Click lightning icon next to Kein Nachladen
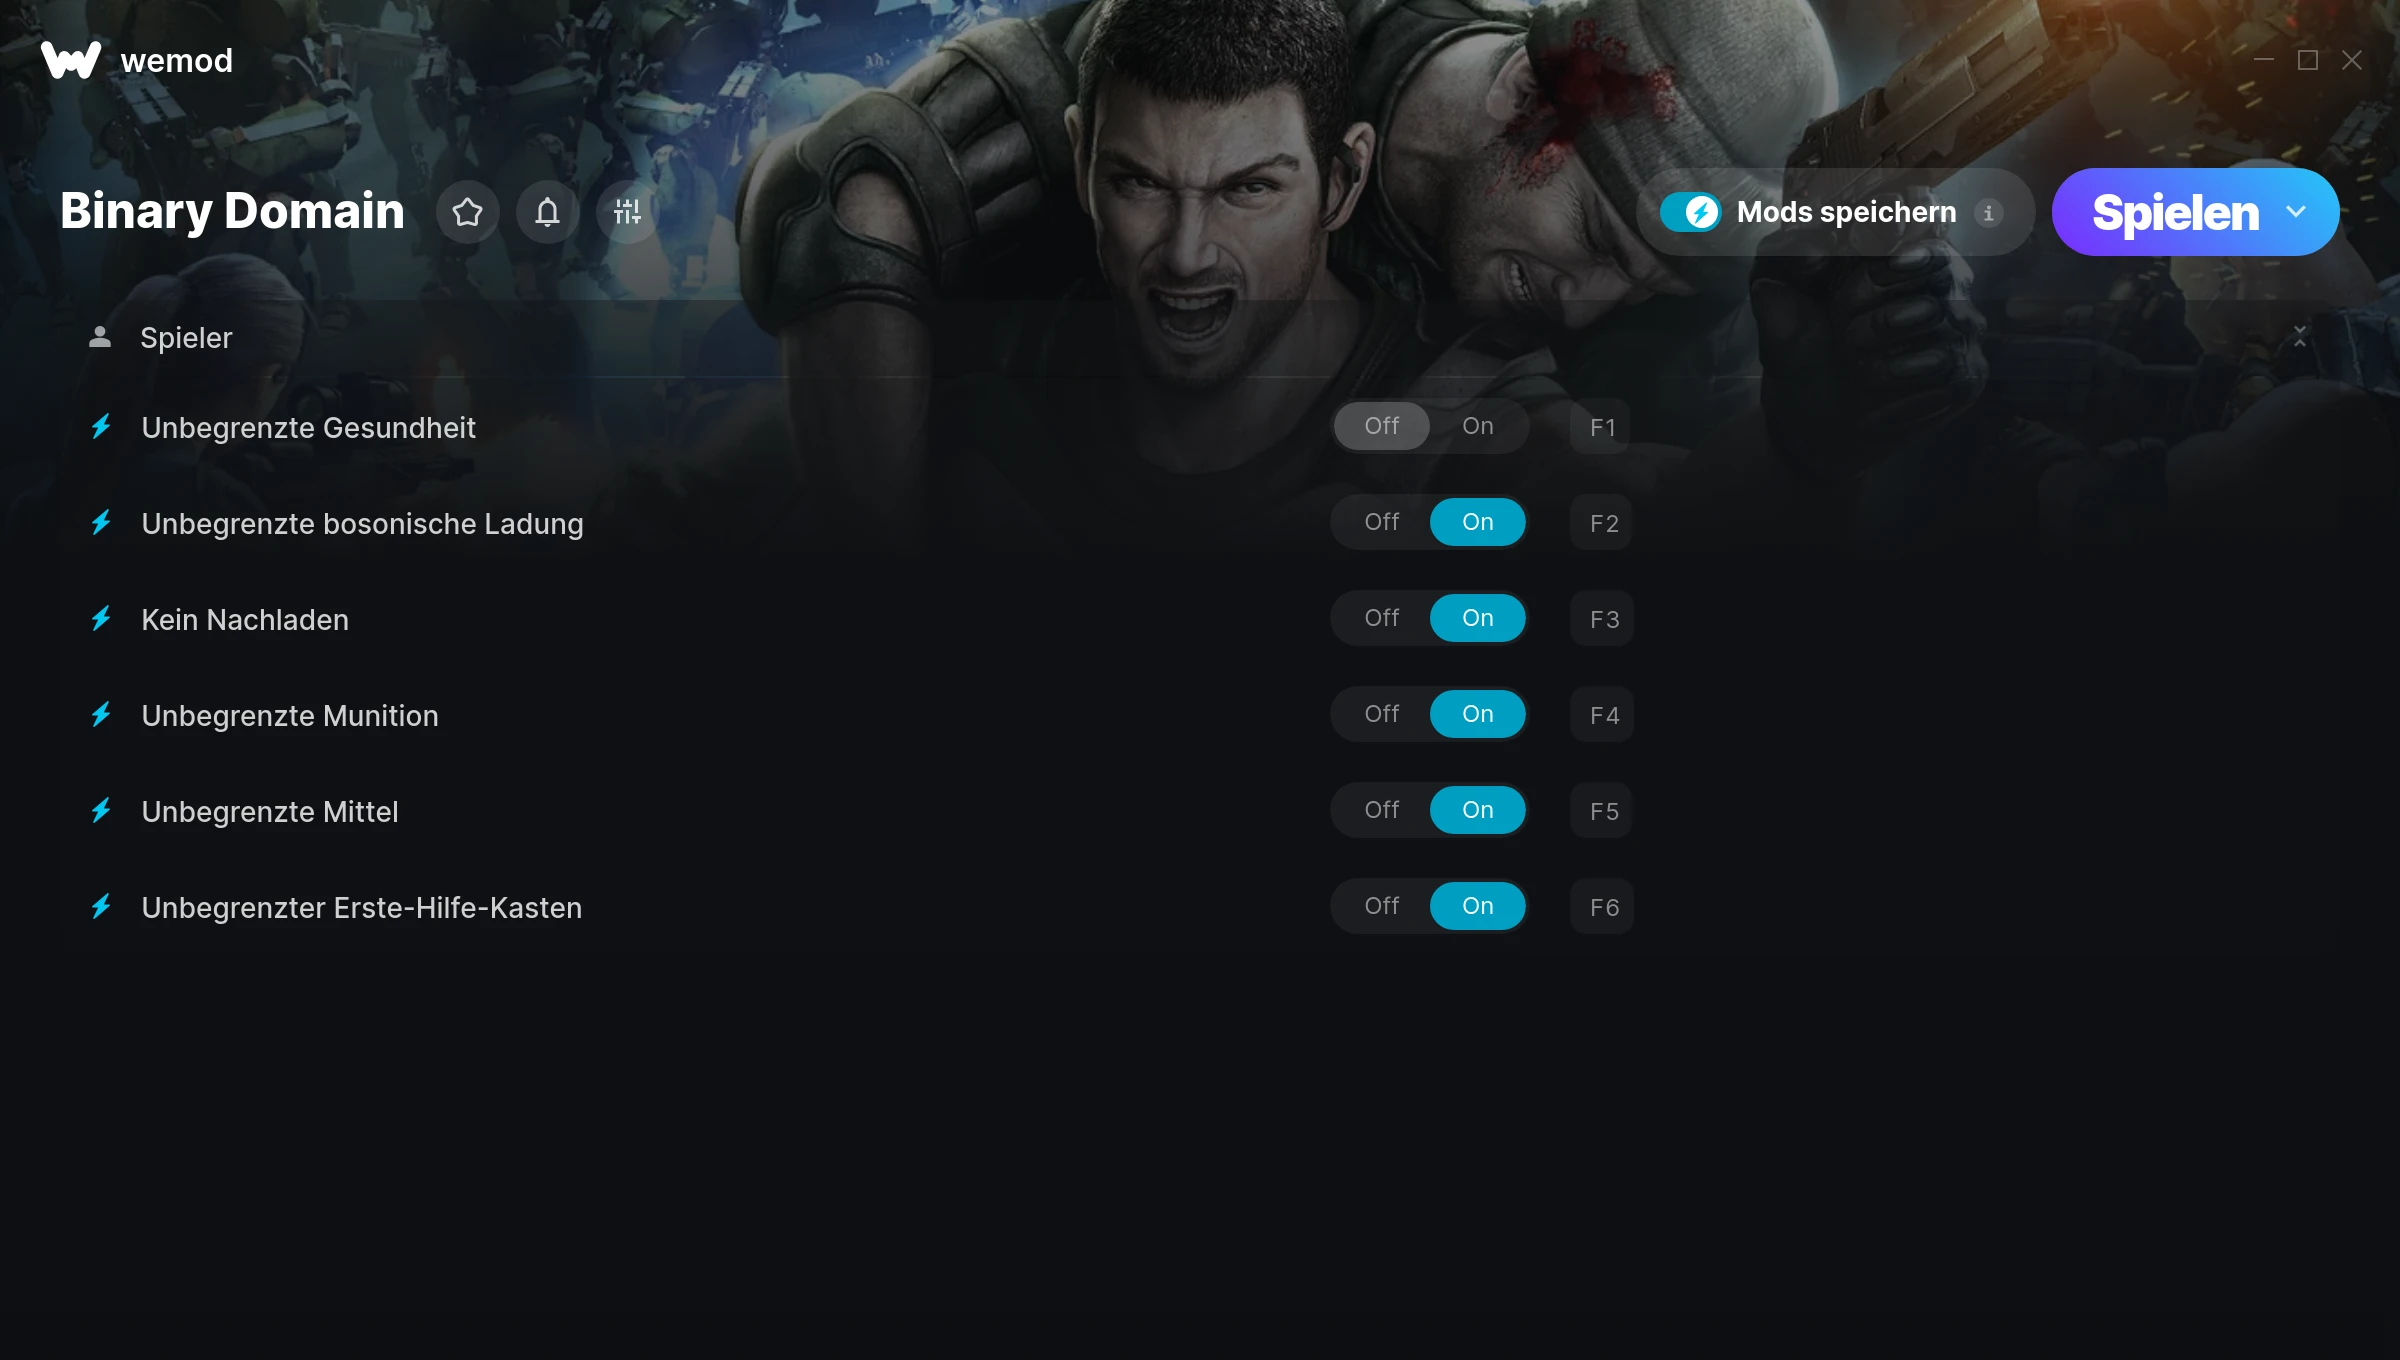 pyautogui.click(x=101, y=619)
